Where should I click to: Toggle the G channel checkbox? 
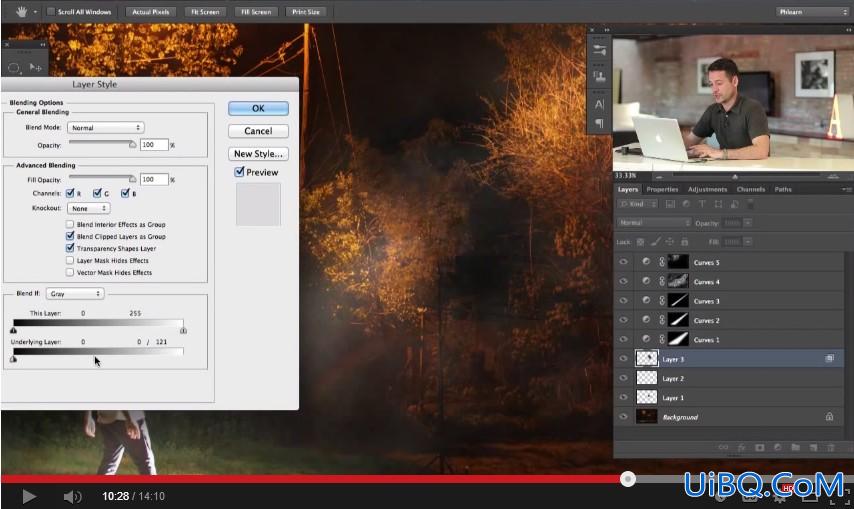point(97,193)
